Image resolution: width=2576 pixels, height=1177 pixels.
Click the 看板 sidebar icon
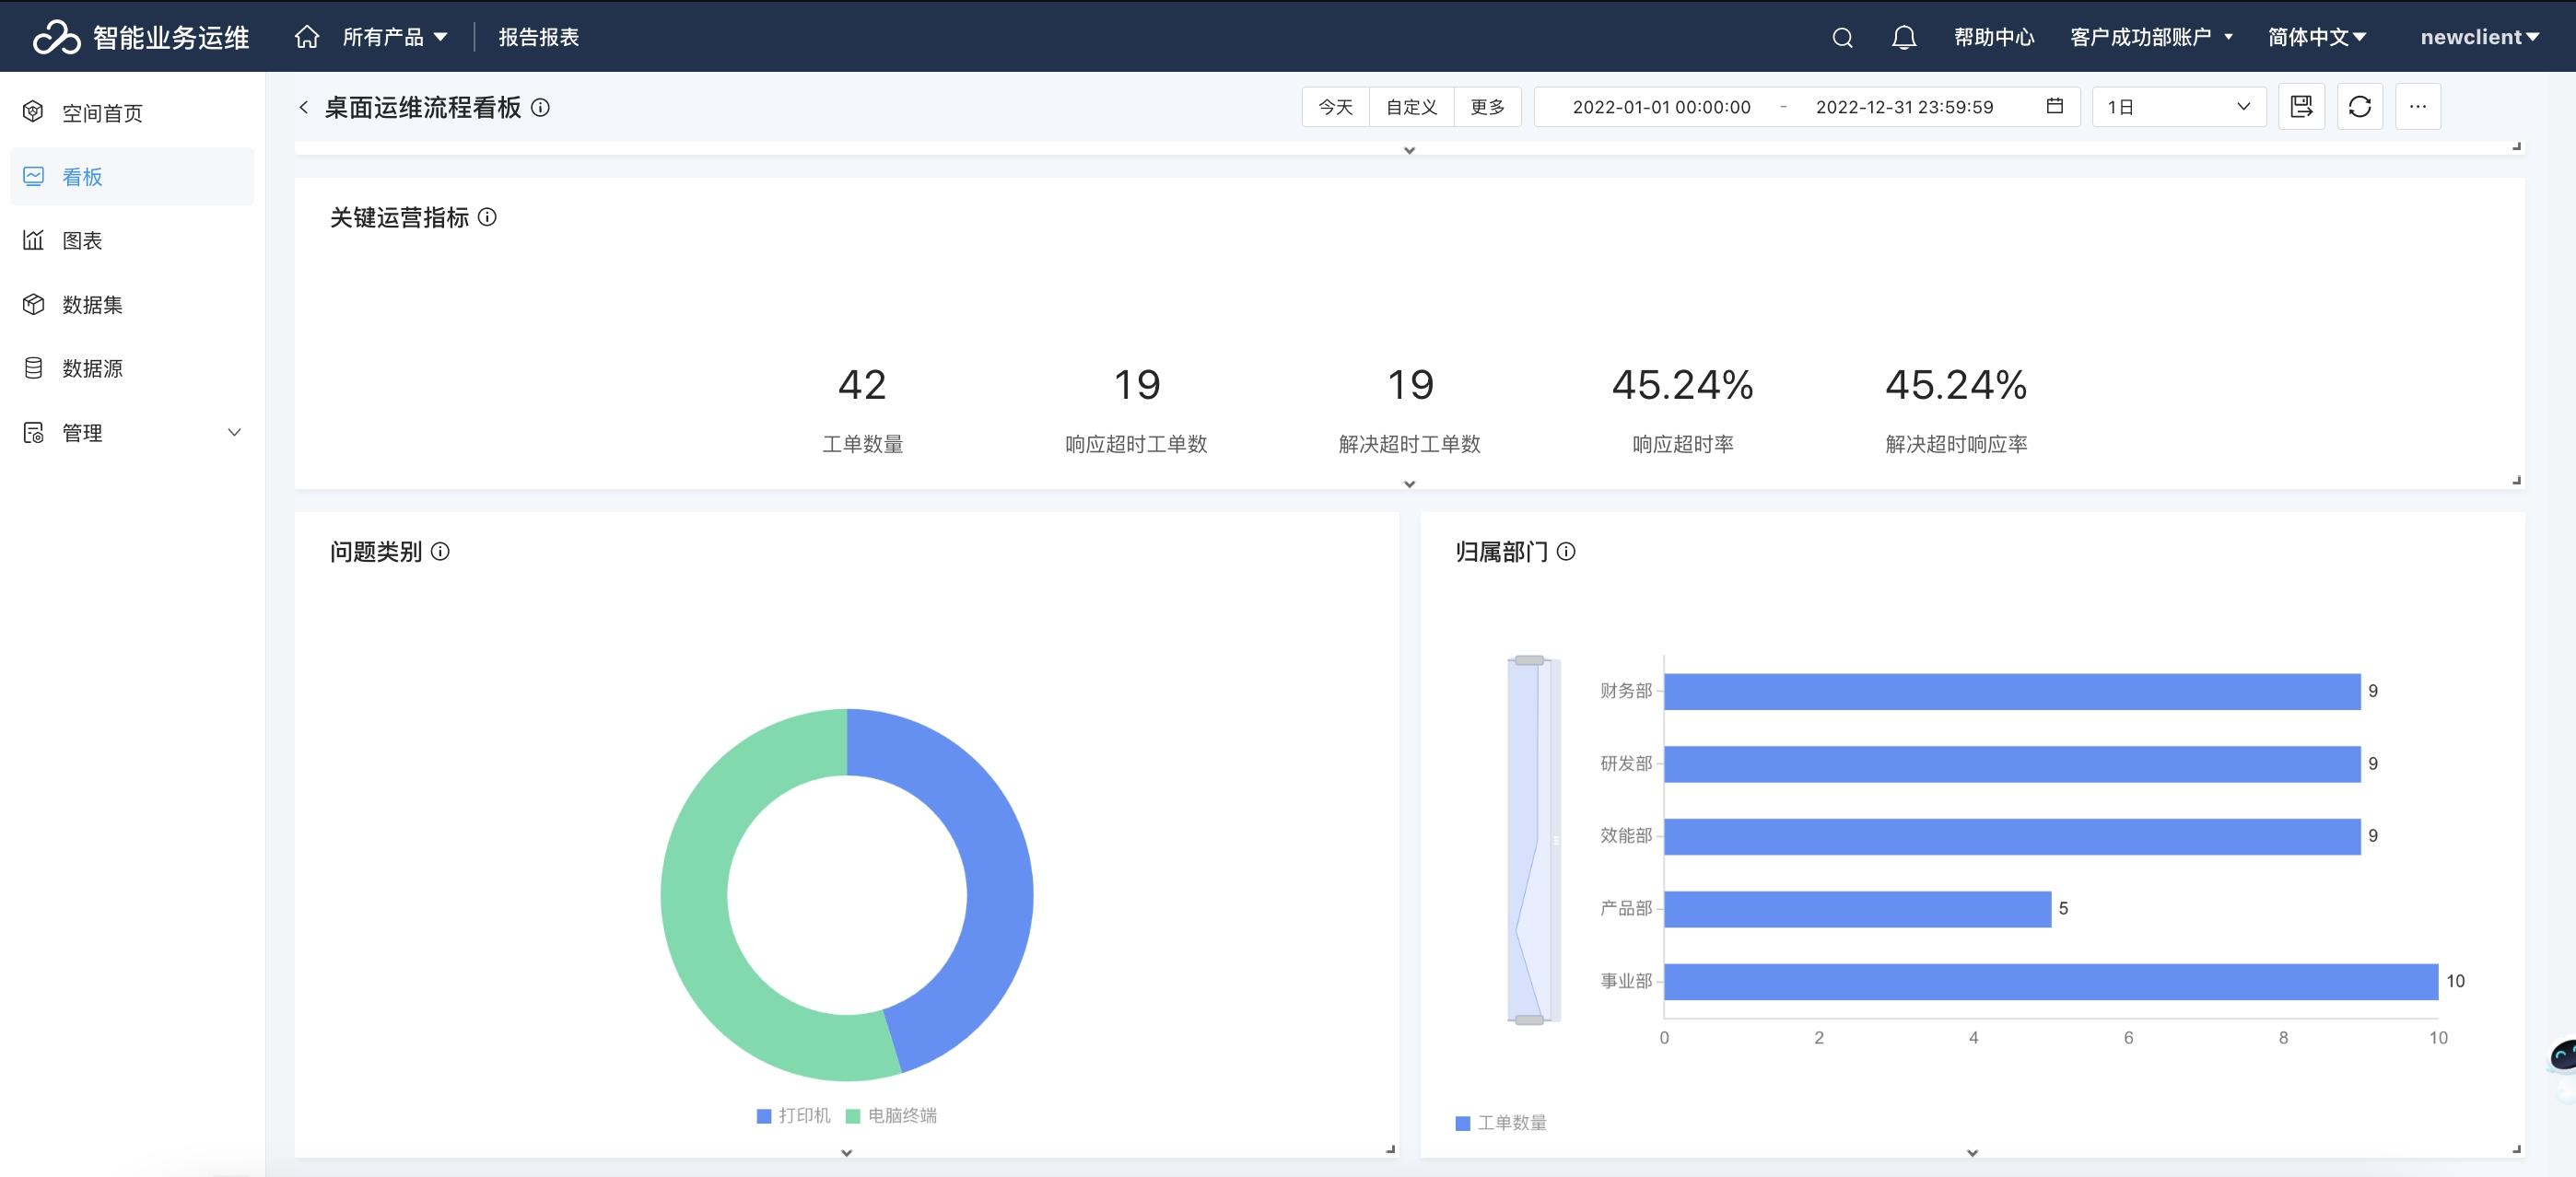click(x=33, y=176)
